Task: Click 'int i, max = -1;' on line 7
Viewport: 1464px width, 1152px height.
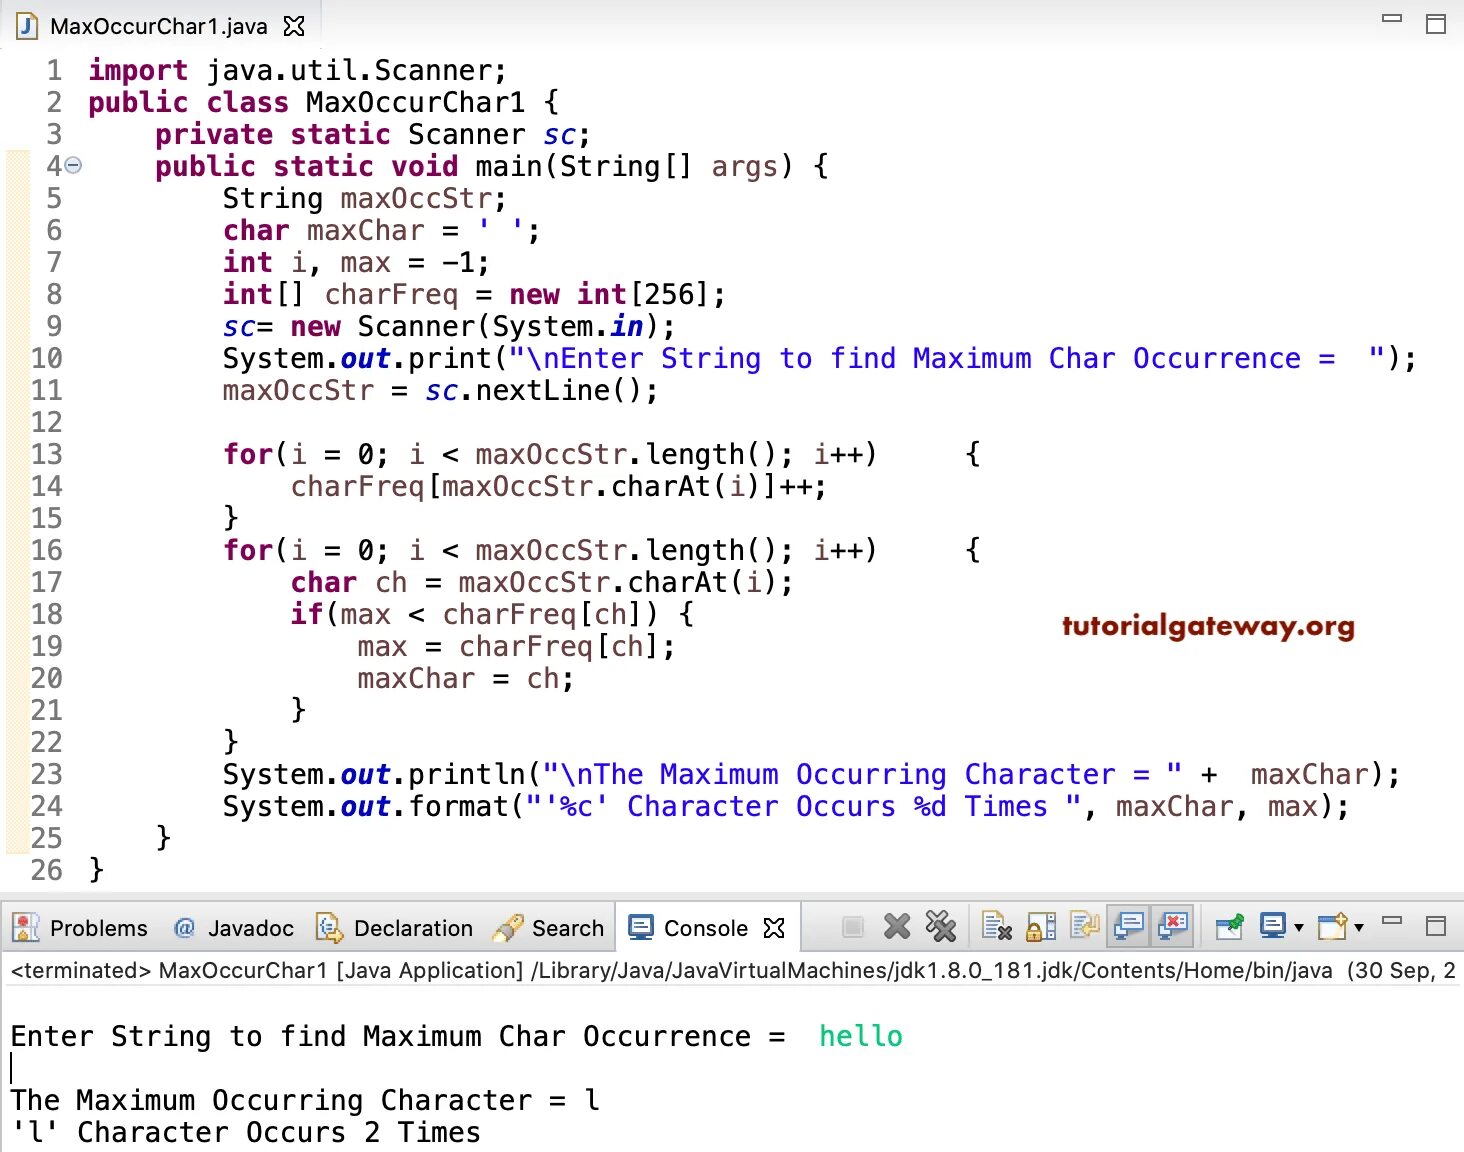Action: point(356,262)
